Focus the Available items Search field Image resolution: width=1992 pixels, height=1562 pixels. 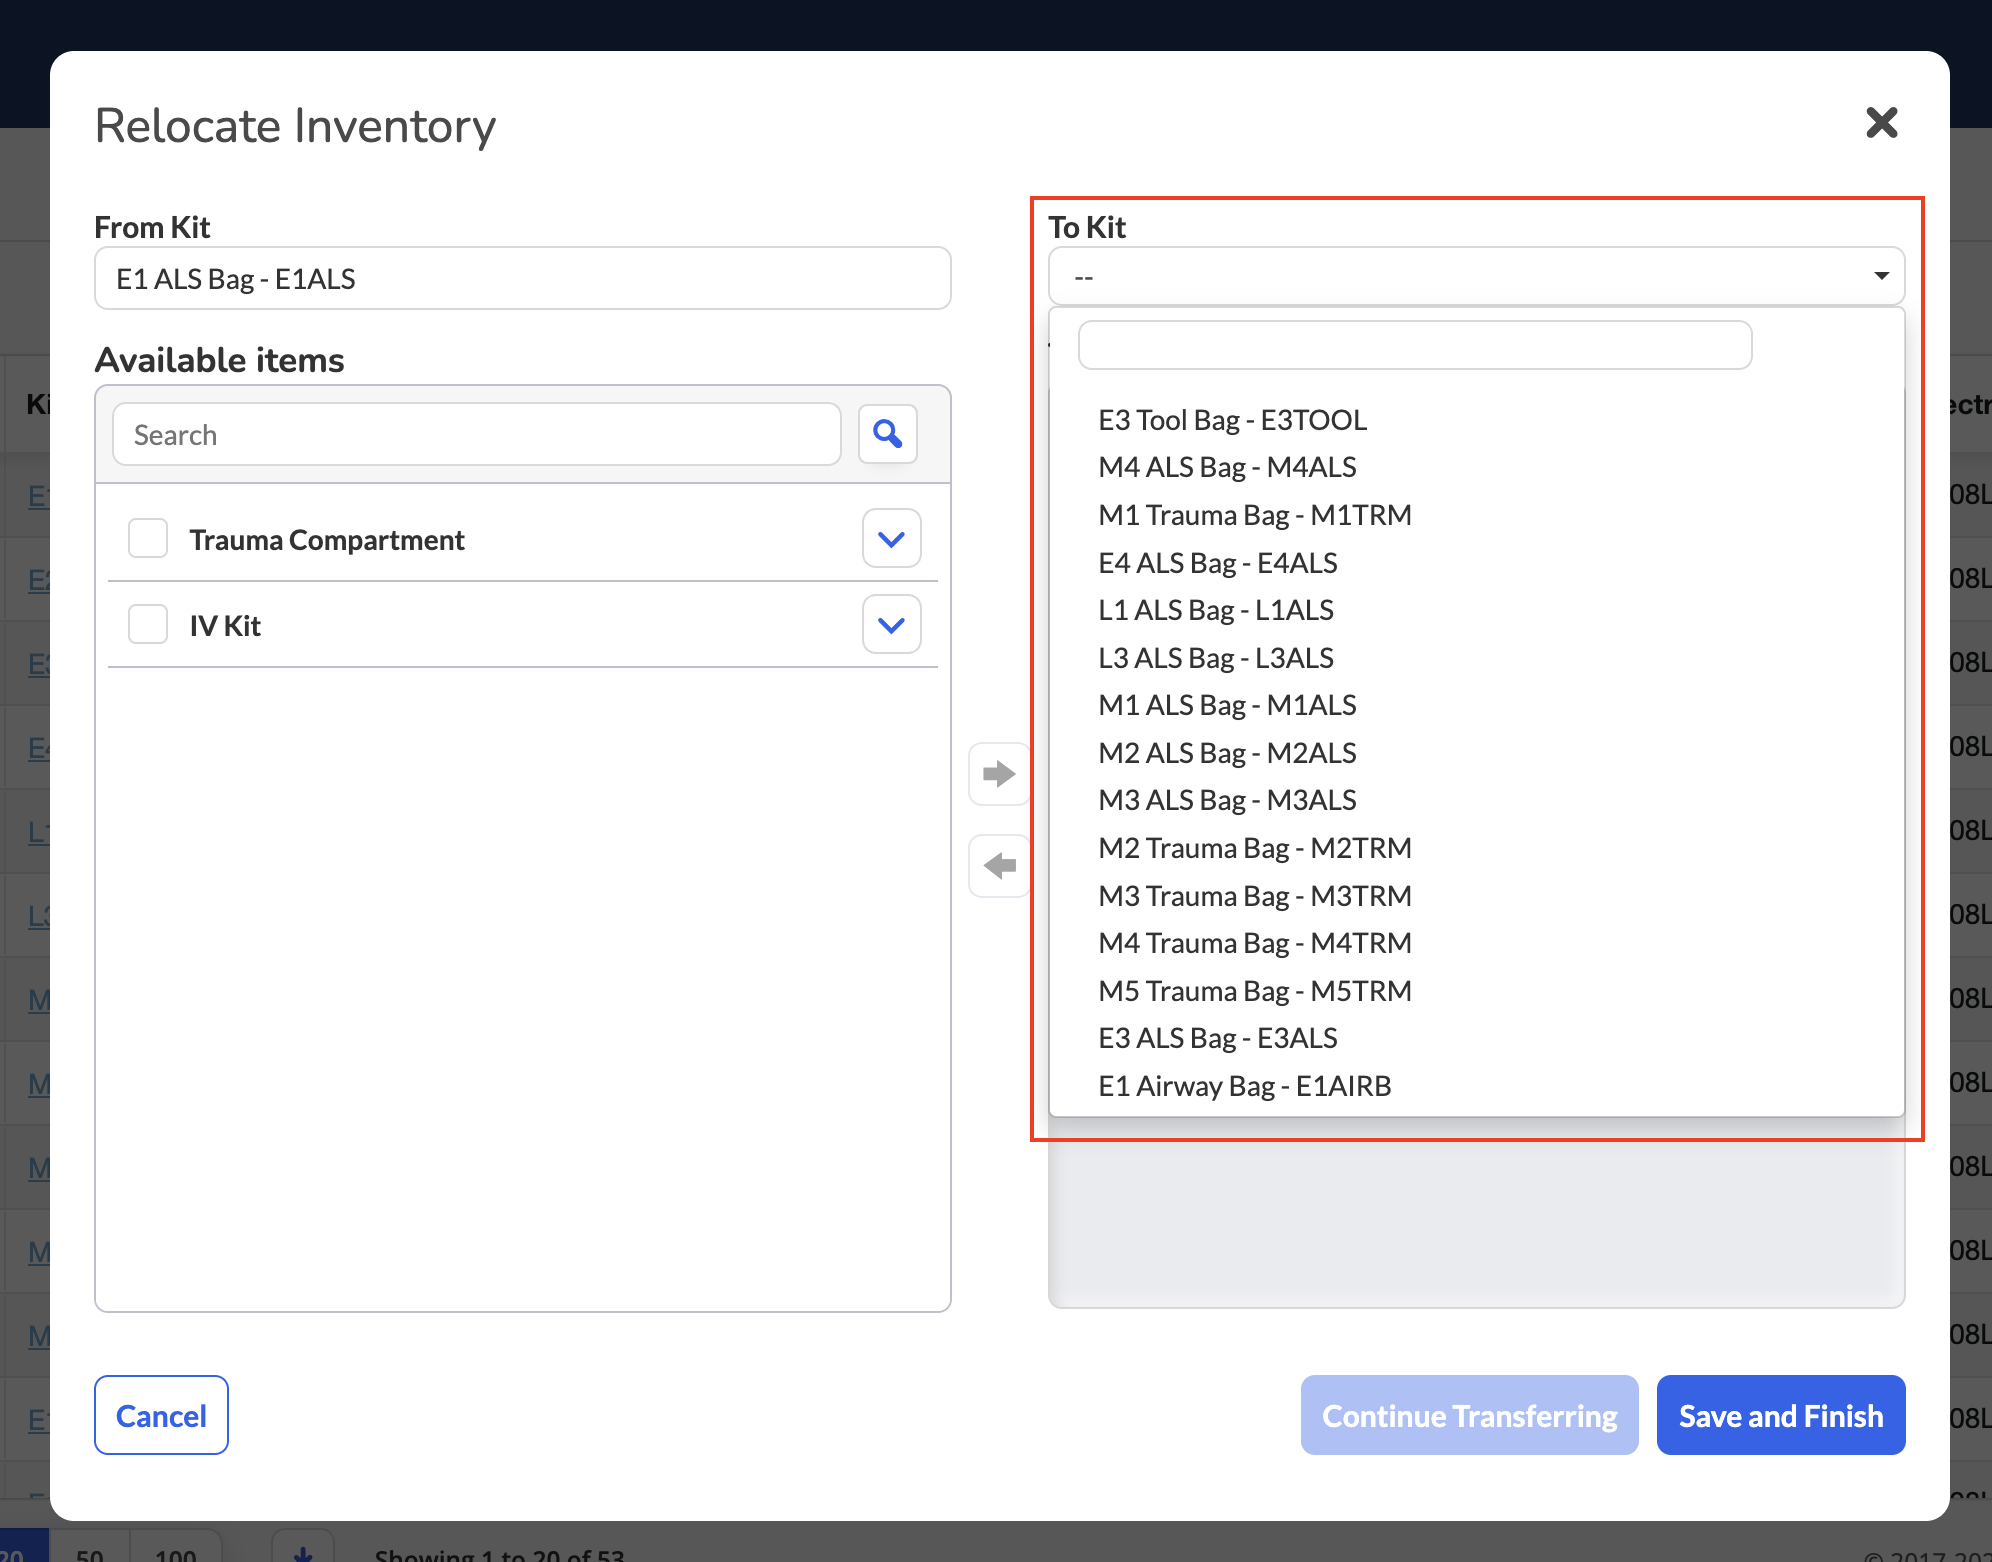[477, 434]
